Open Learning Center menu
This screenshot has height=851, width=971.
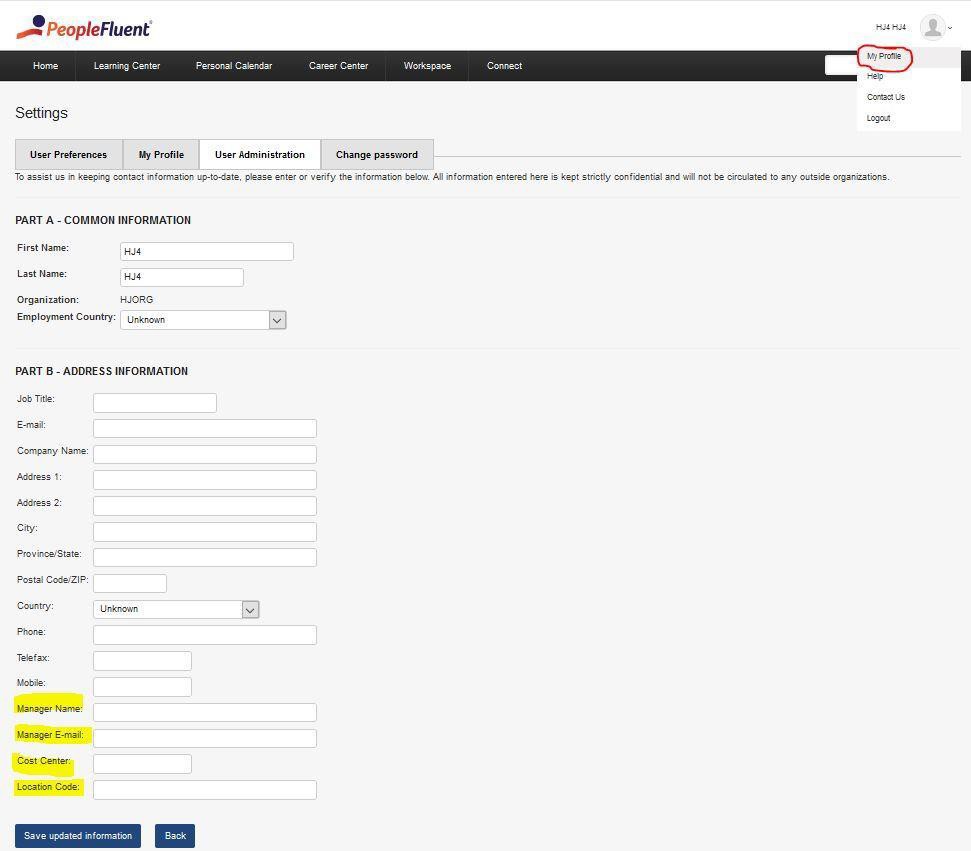pos(127,66)
